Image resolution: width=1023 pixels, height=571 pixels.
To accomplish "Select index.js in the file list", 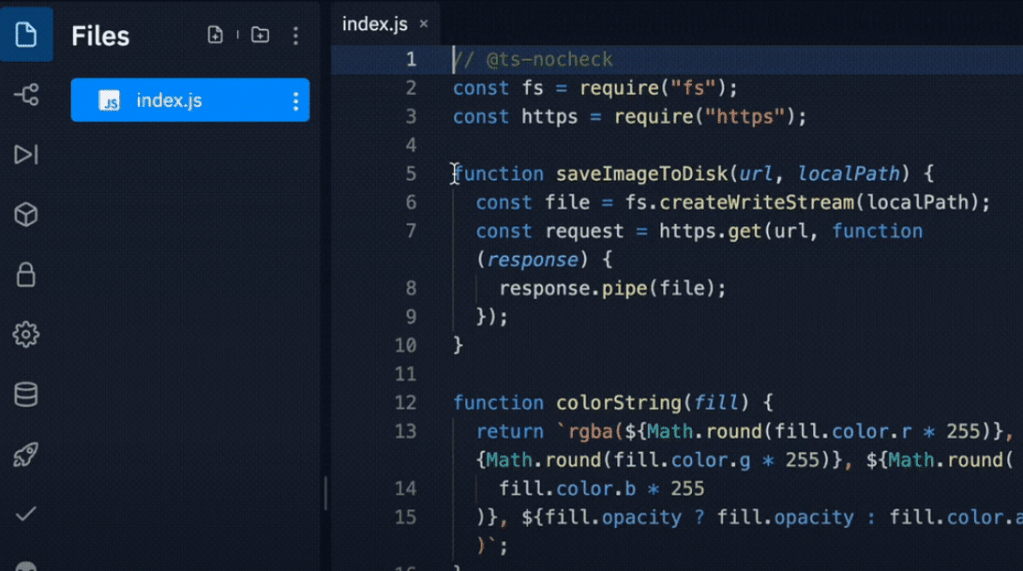I will [168, 101].
